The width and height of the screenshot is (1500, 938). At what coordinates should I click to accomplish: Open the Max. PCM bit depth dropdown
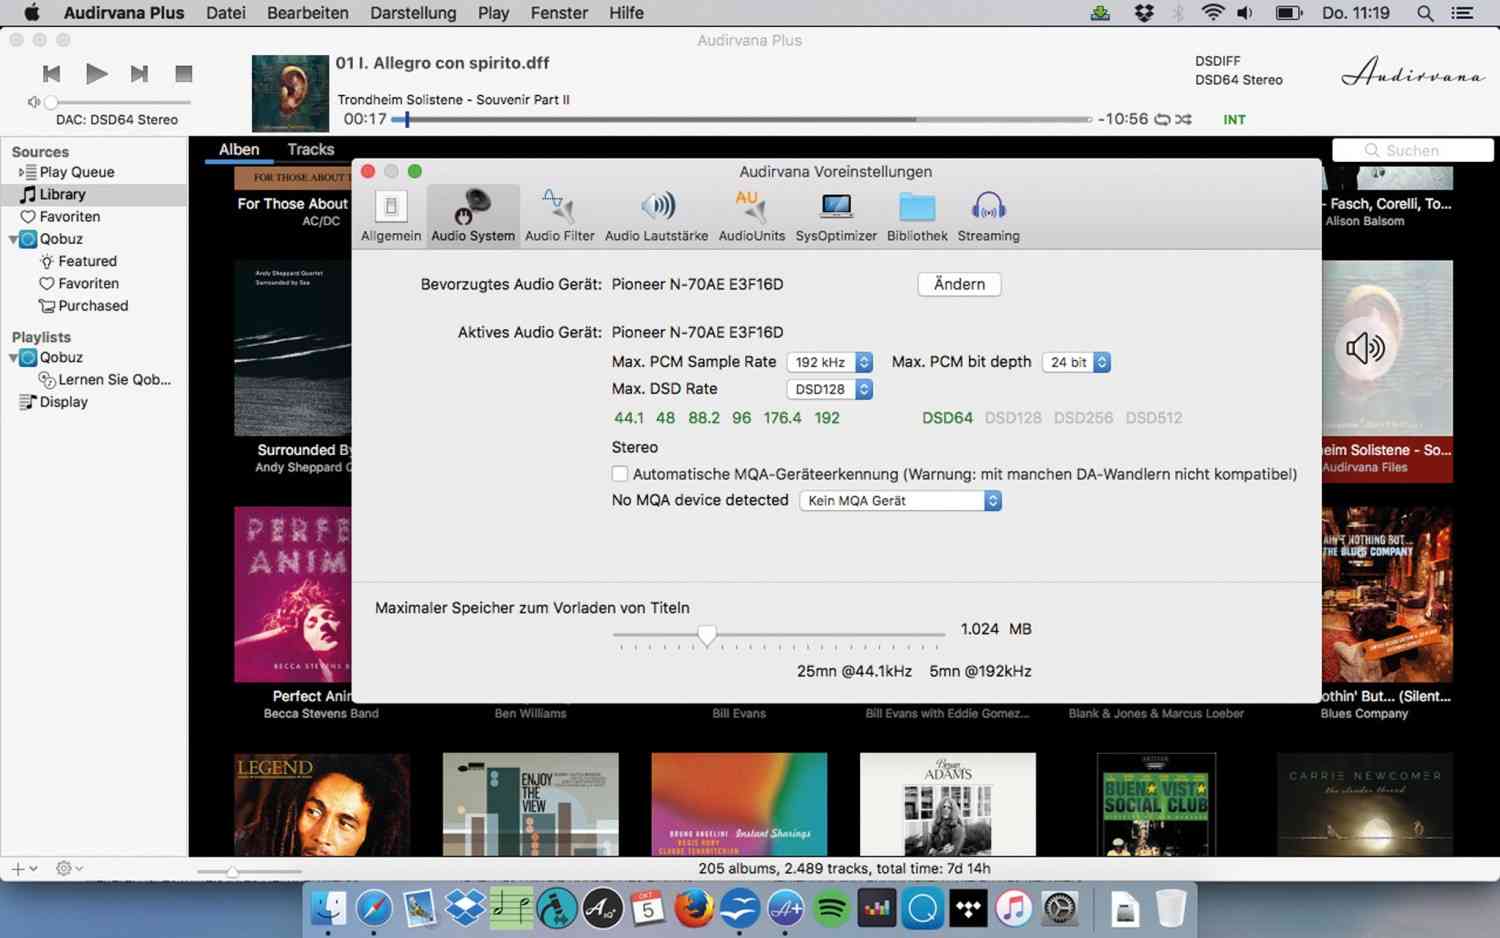[x=1076, y=362]
